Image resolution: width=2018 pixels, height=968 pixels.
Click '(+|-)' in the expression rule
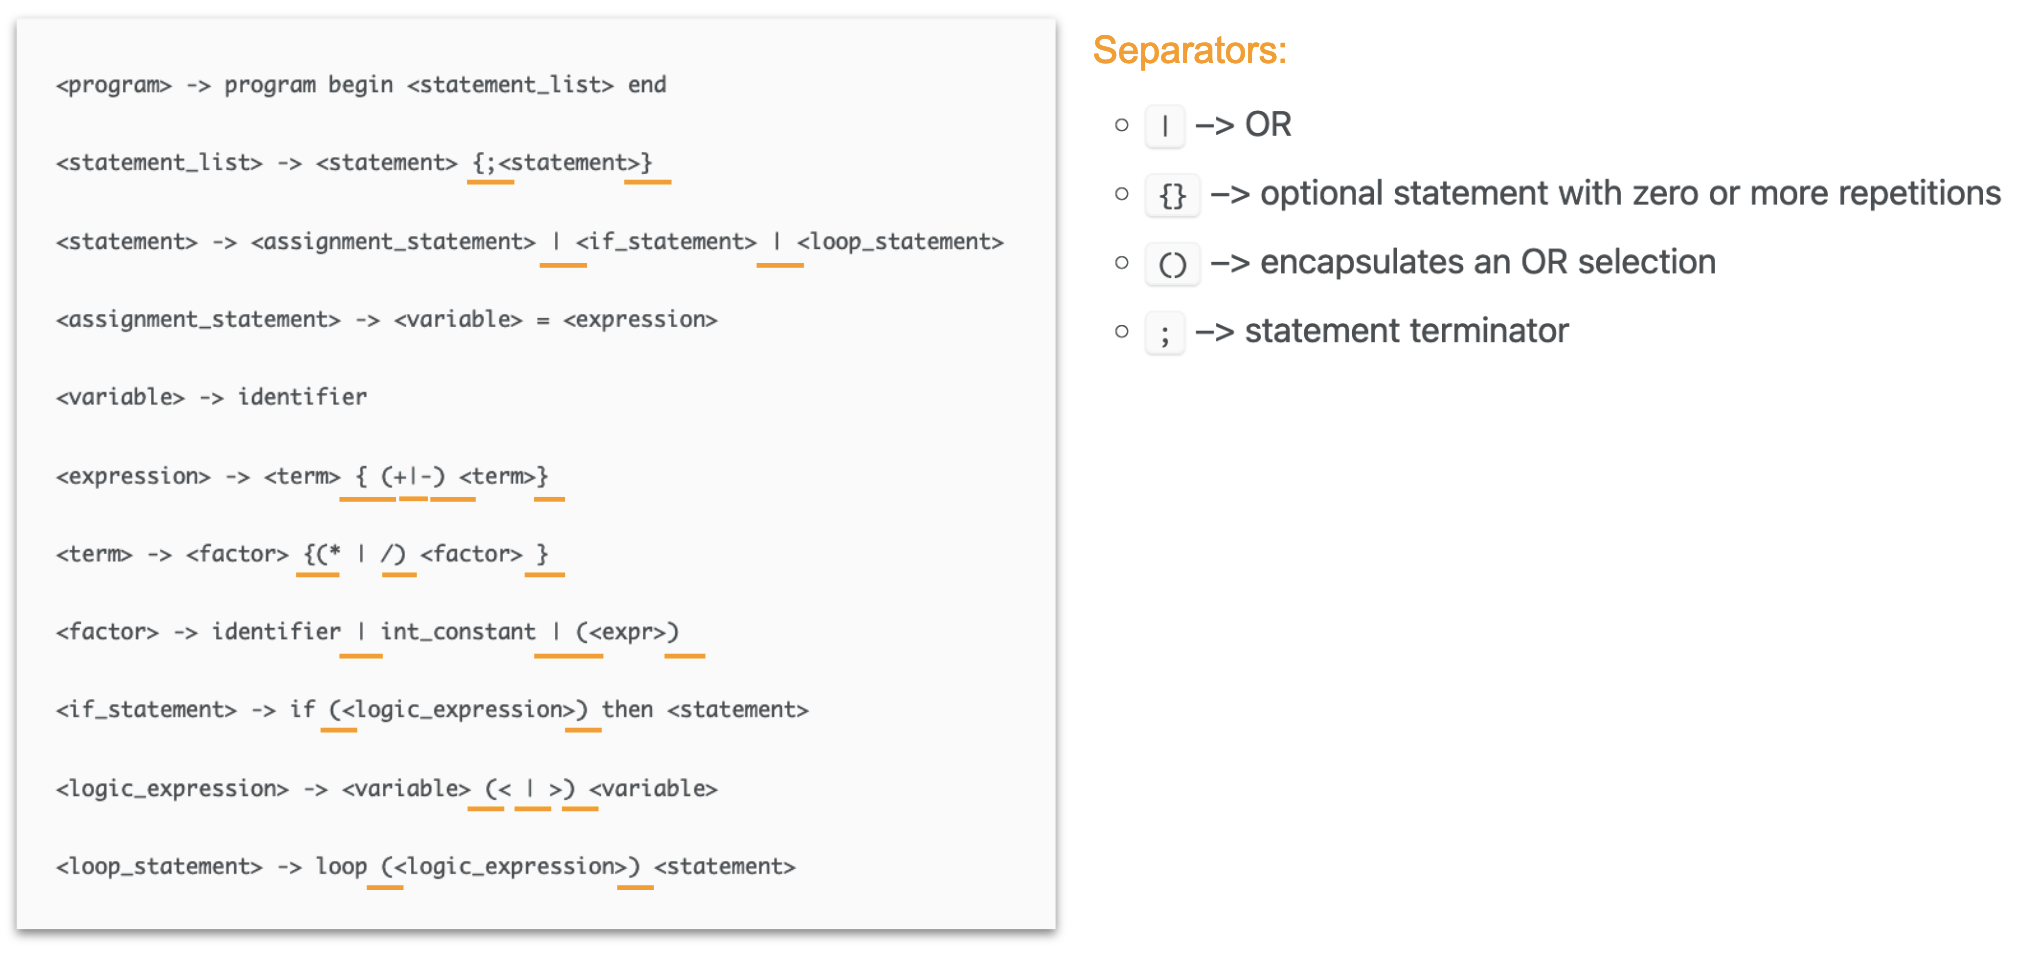click(413, 477)
